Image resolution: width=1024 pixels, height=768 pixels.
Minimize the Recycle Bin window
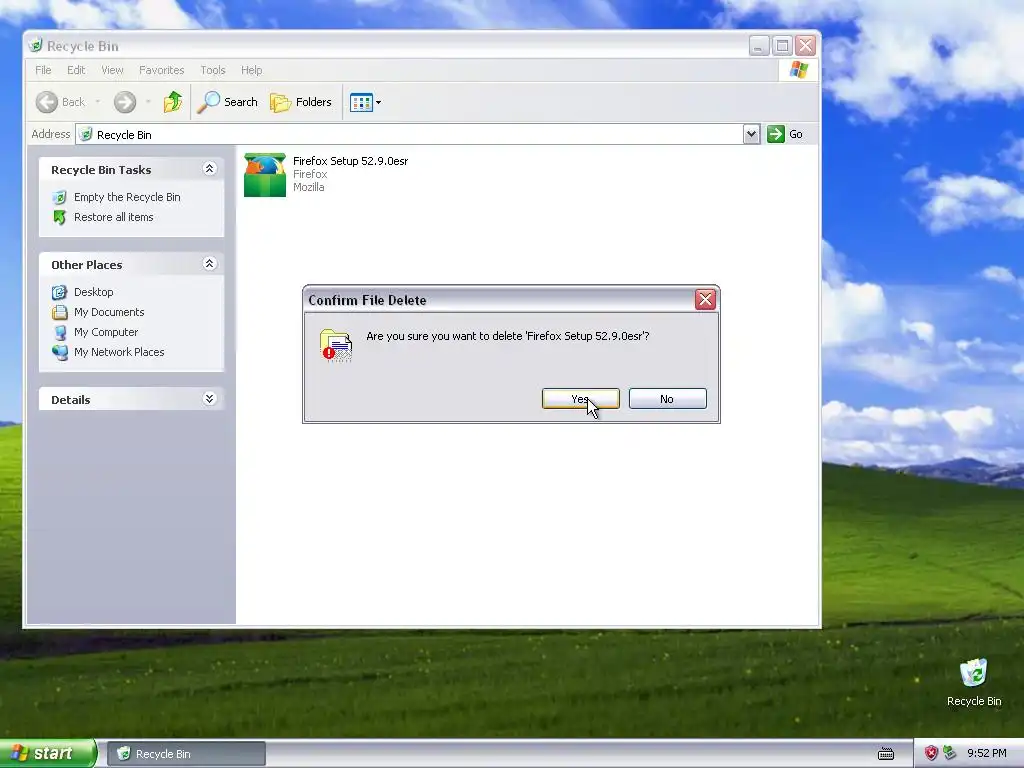[758, 46]
